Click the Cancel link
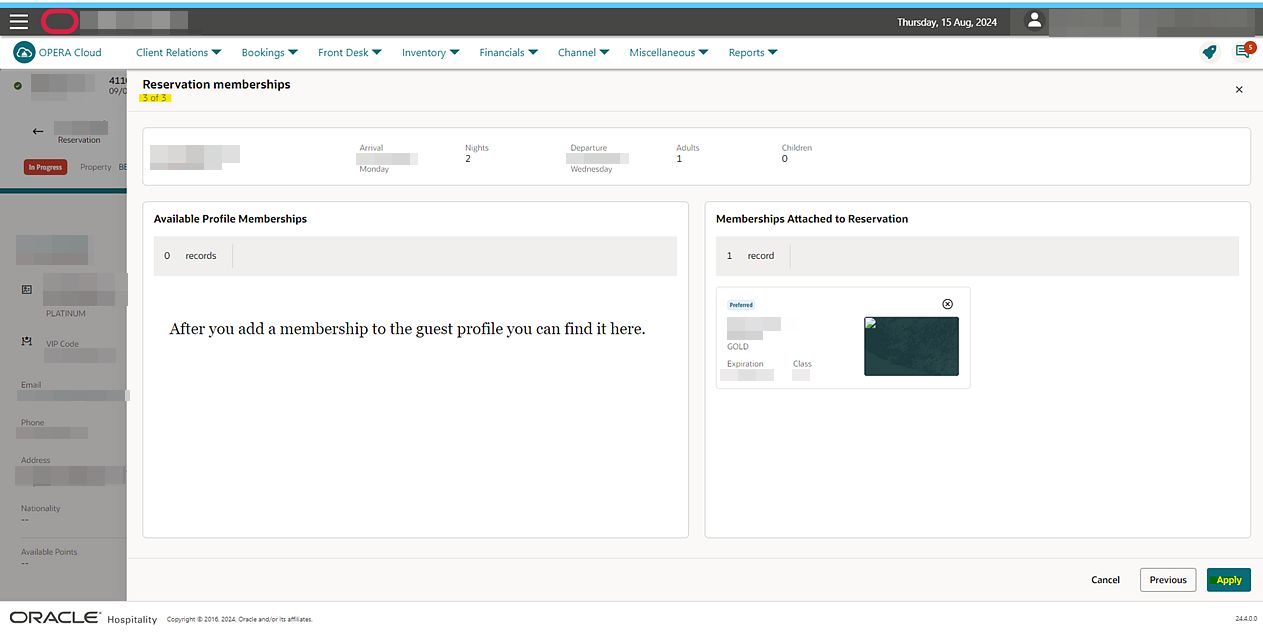The width and height of the screenshot is (1263, 632). pyautogui.click(x=1105, y=580)
